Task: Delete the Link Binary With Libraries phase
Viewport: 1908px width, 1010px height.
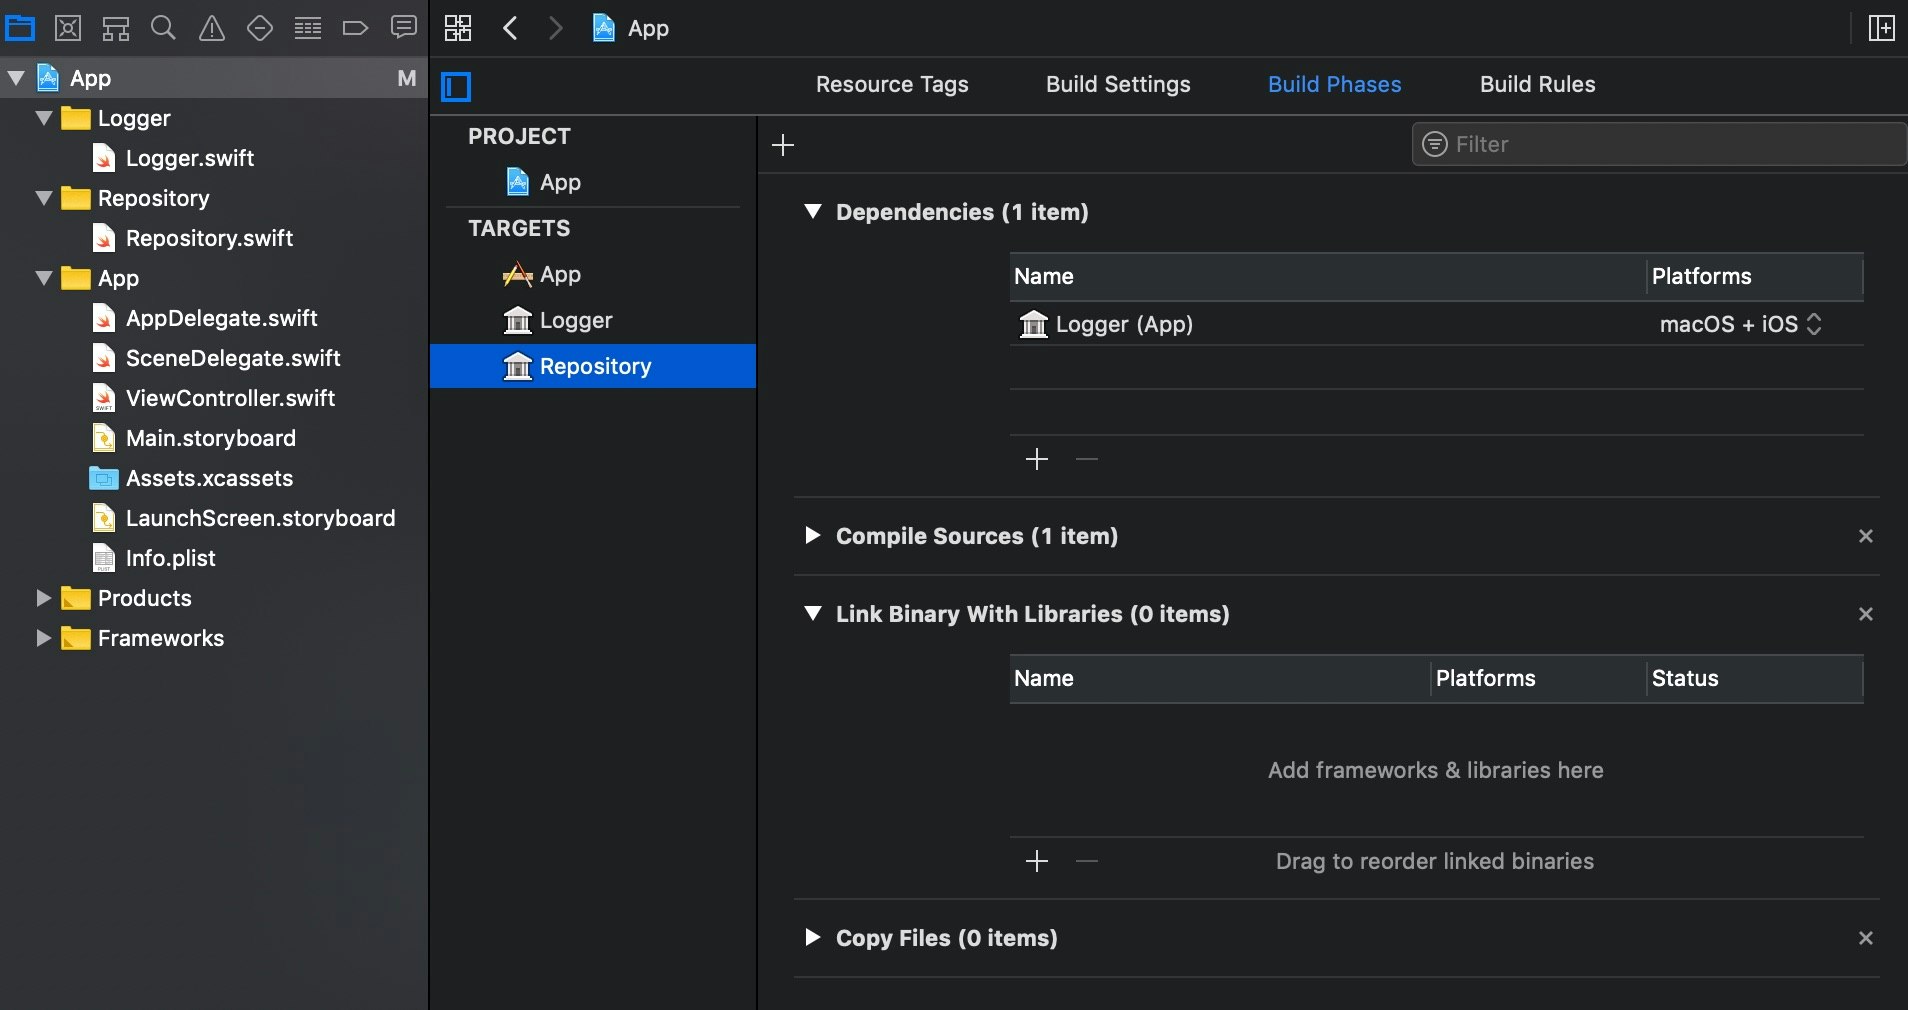Action: [1866, 614]
